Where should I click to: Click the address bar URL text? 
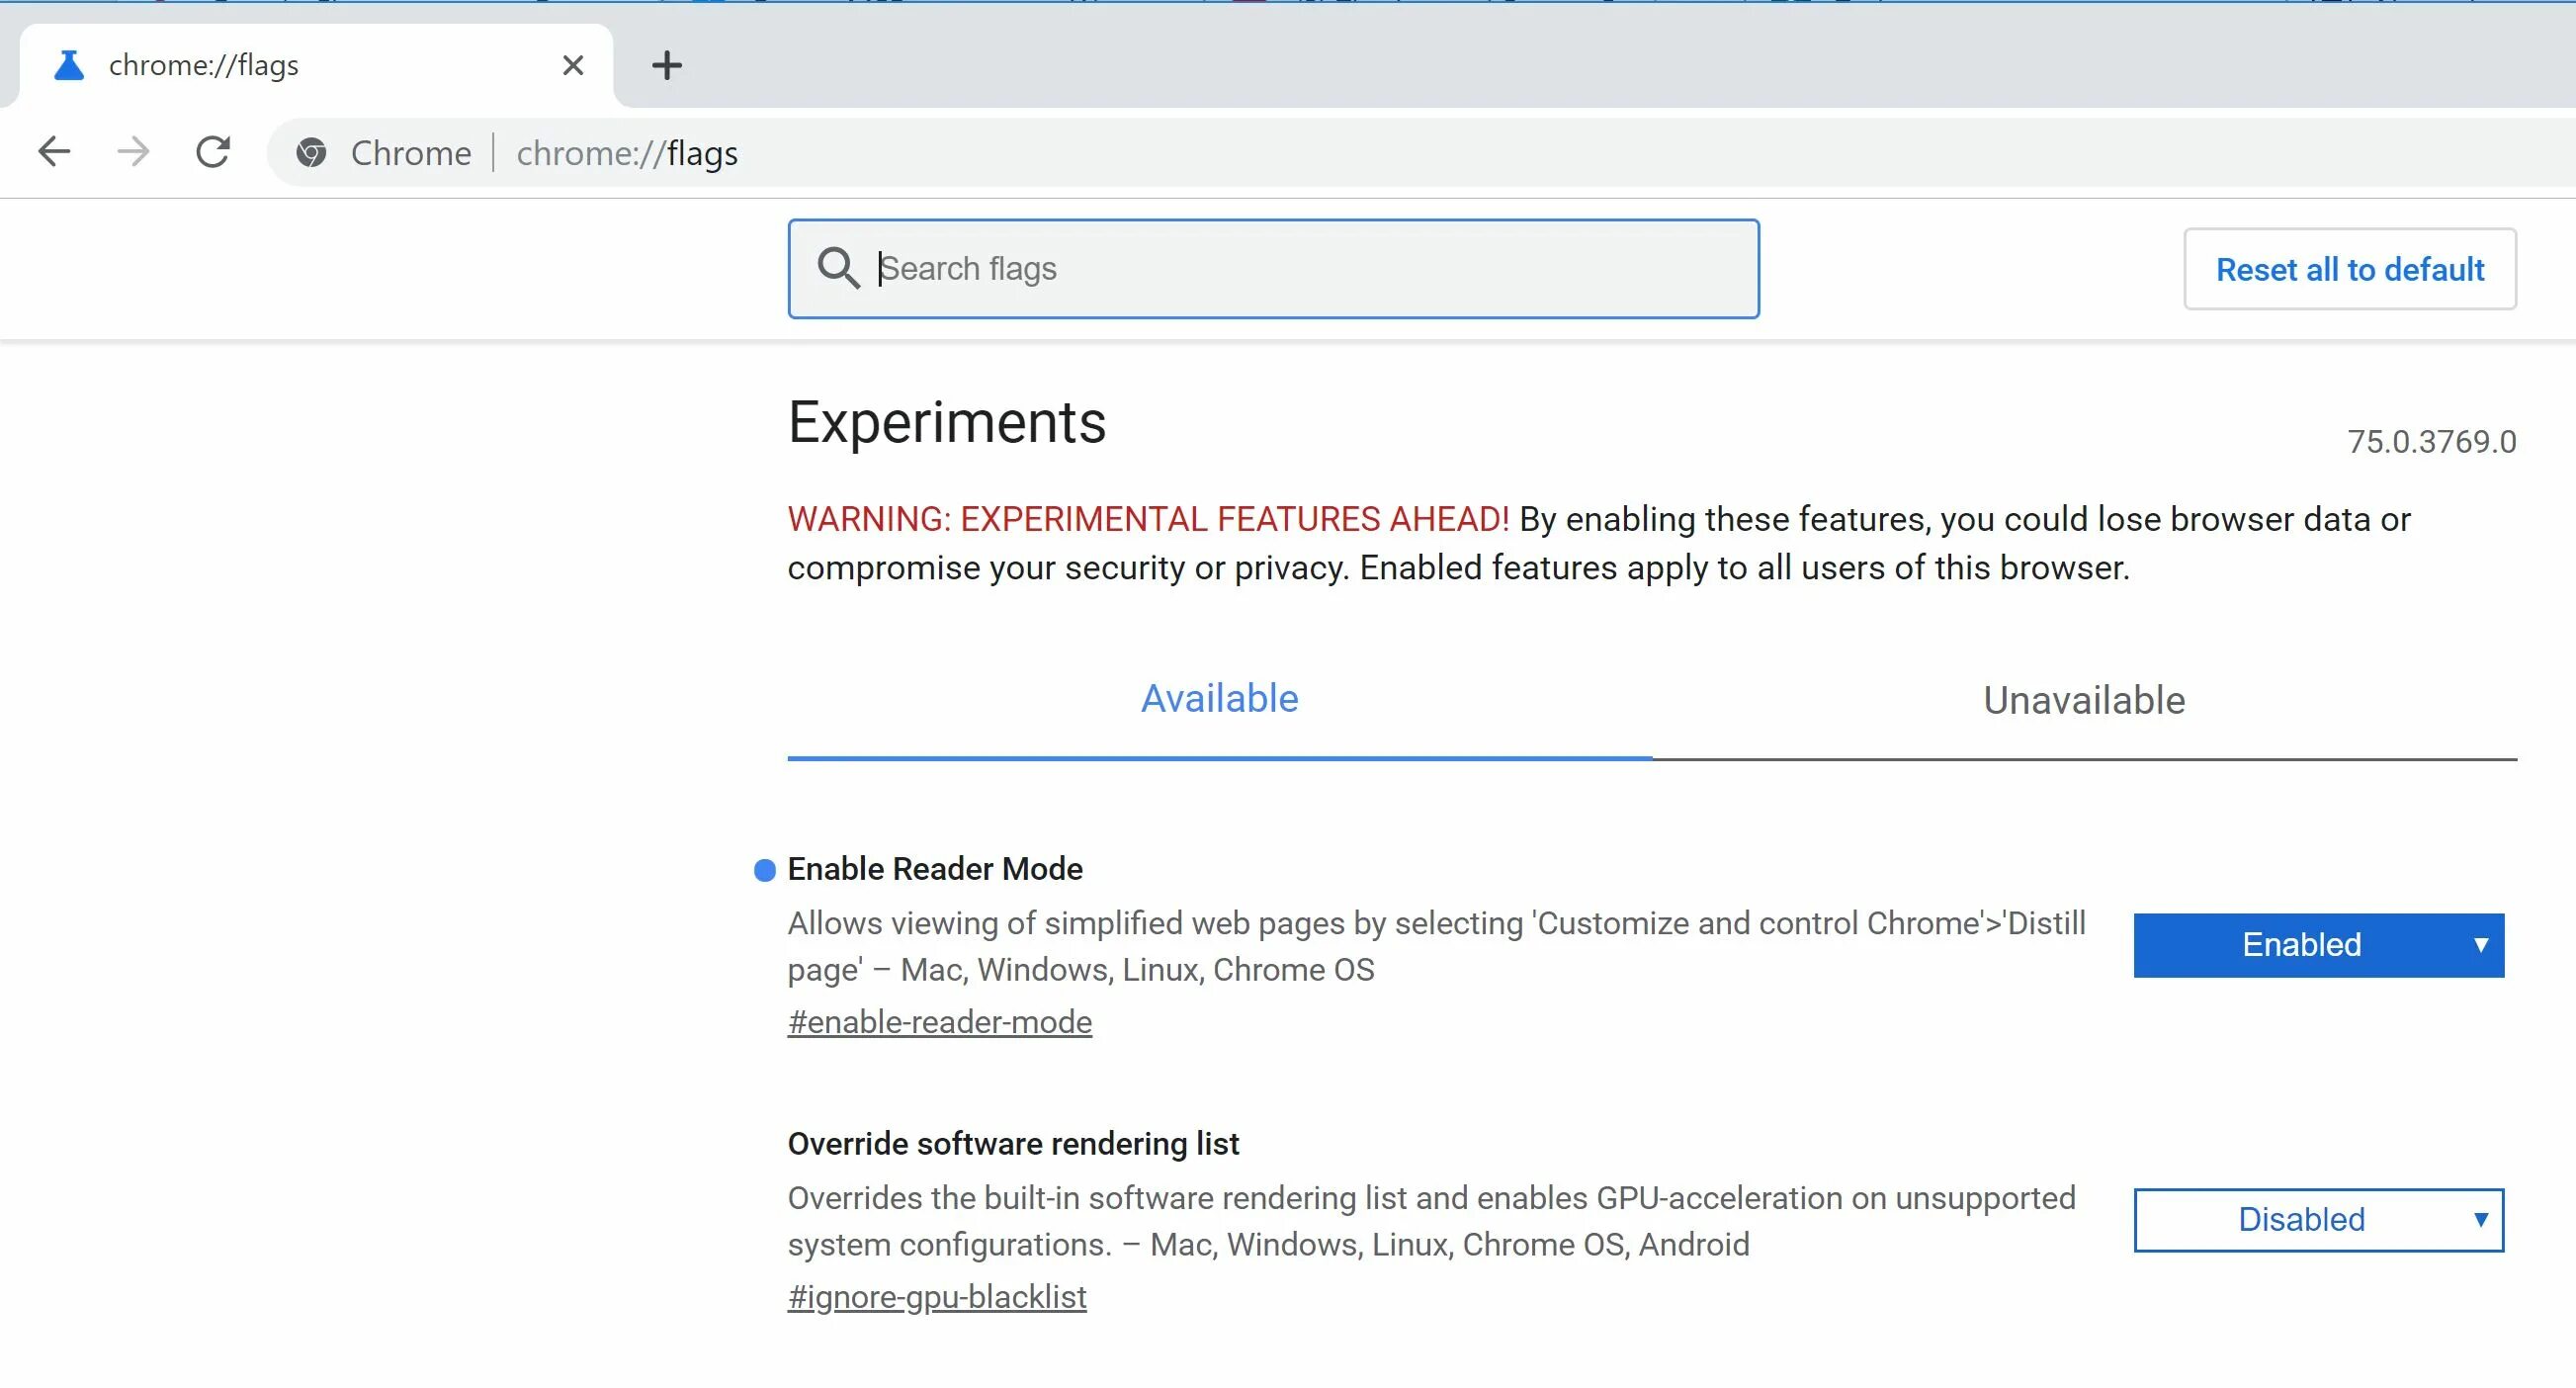tap(627, 153)
